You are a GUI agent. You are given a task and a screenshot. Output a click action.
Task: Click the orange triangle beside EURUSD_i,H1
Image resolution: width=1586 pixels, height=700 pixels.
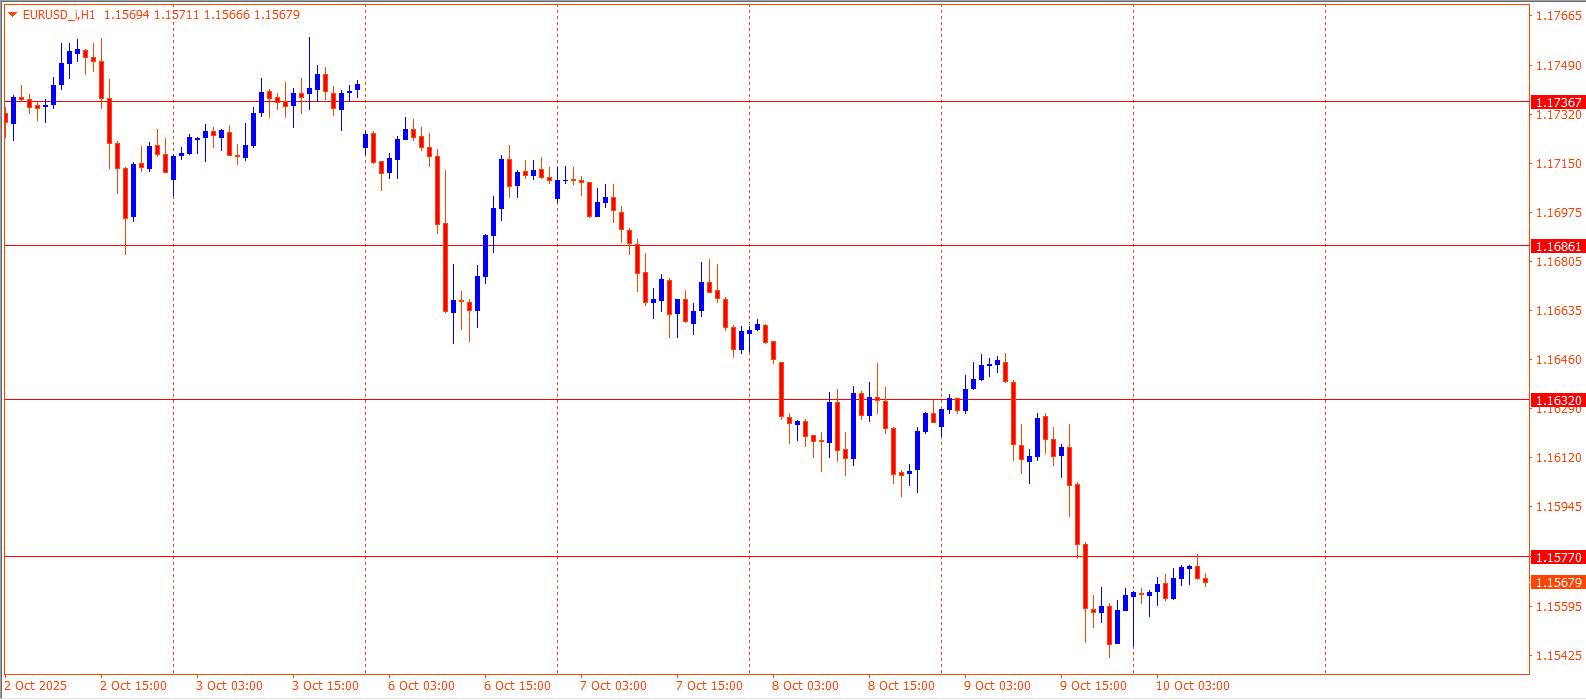12,15
